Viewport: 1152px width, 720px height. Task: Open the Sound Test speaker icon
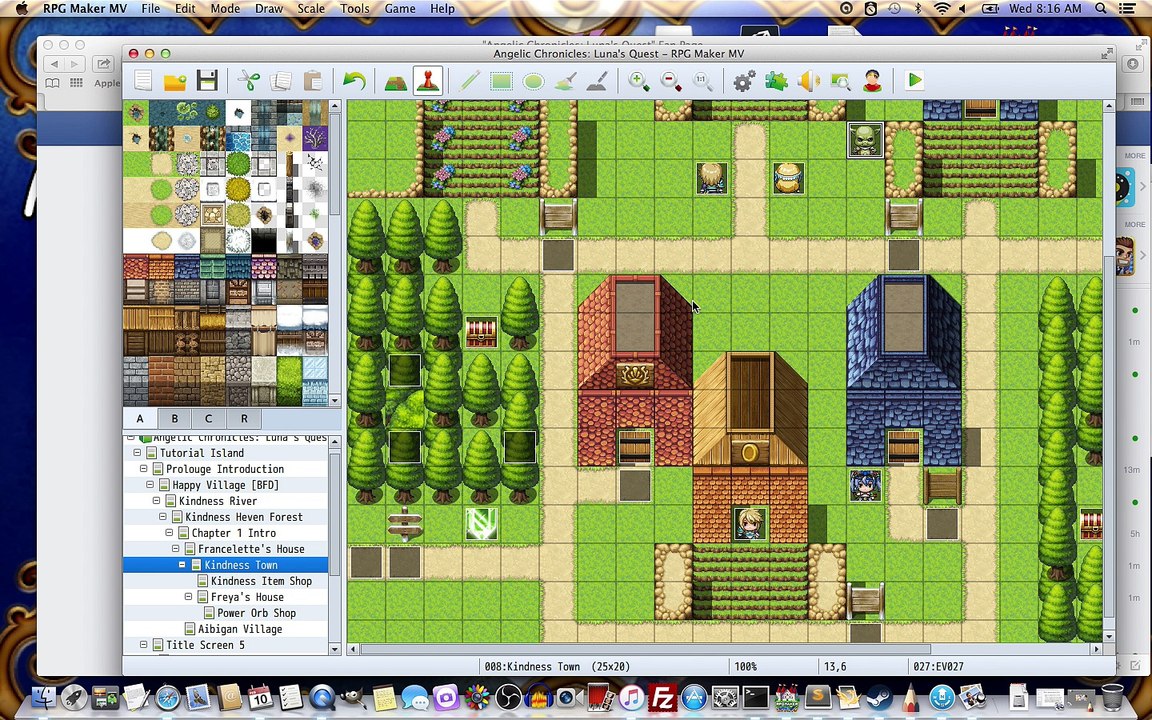[x=808, y=80]
